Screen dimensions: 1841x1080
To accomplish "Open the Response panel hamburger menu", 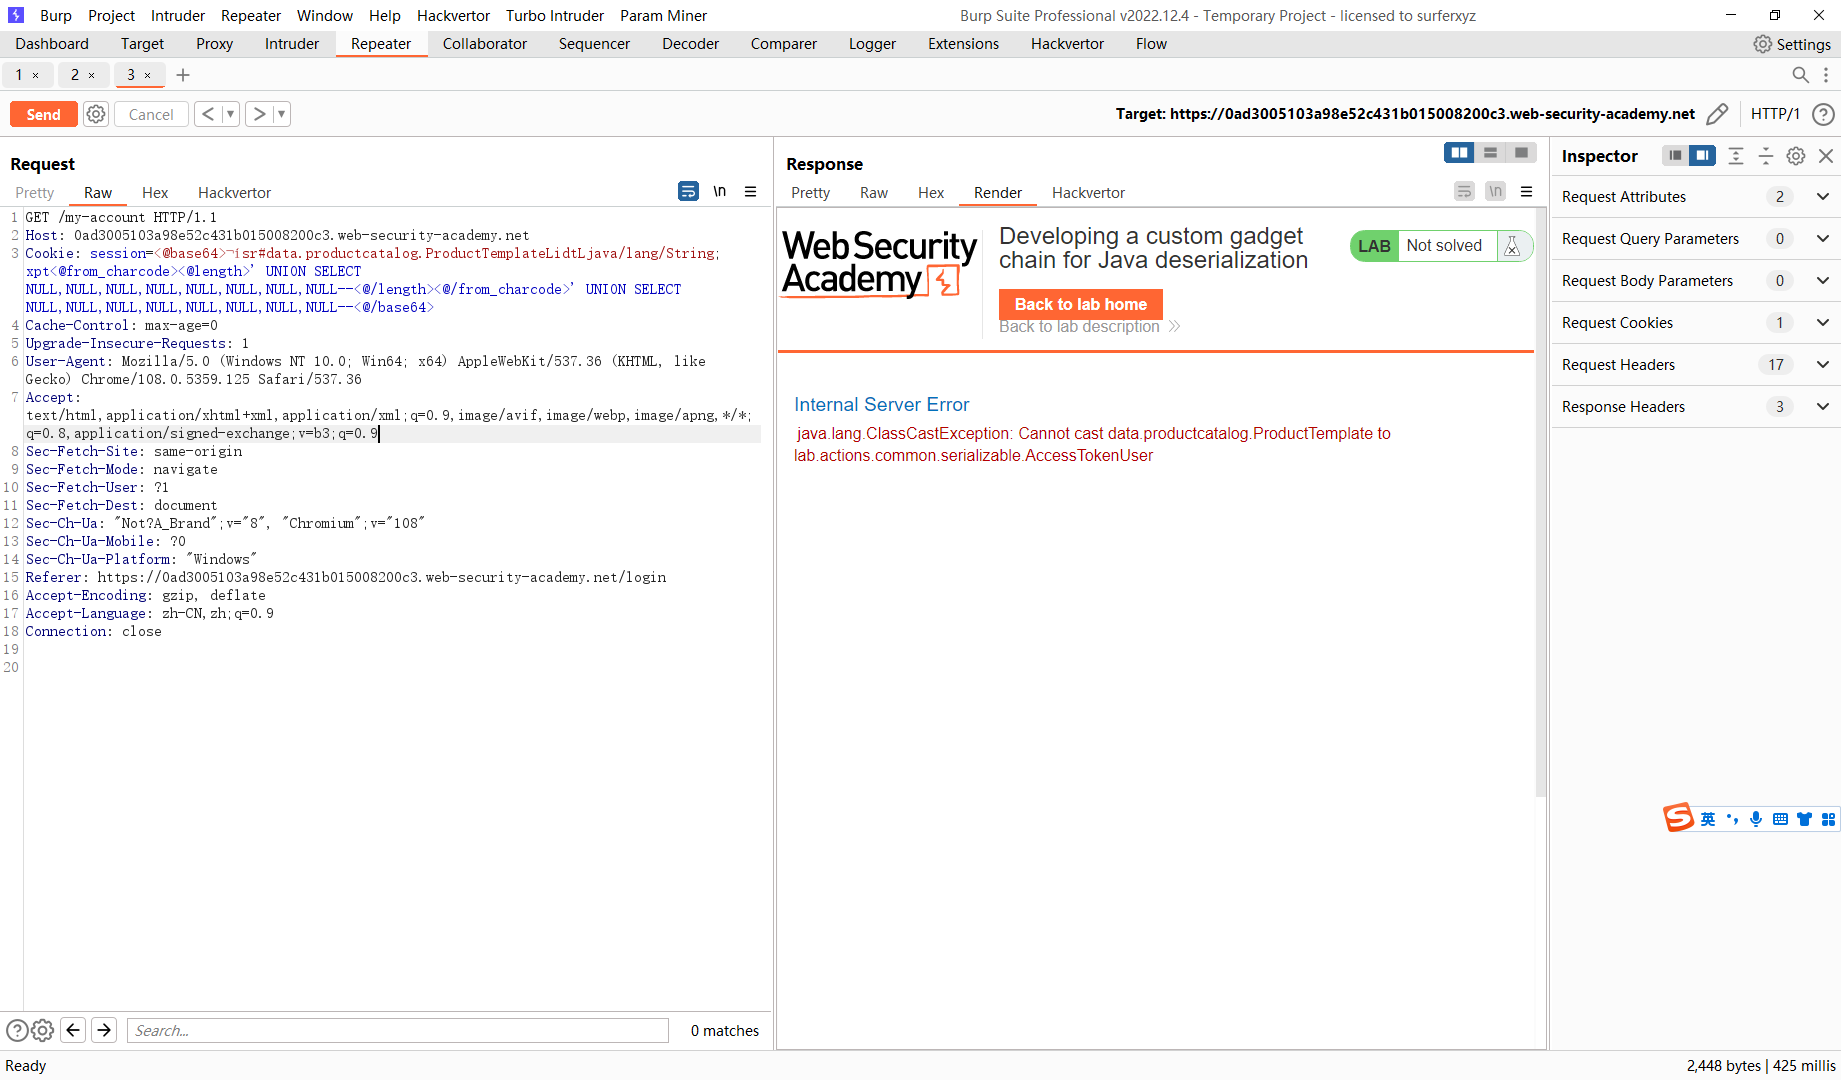I will 1527,191.
